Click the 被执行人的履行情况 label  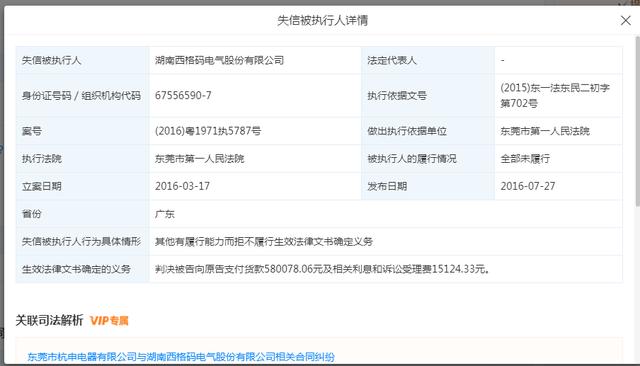[x=411, y=159]
